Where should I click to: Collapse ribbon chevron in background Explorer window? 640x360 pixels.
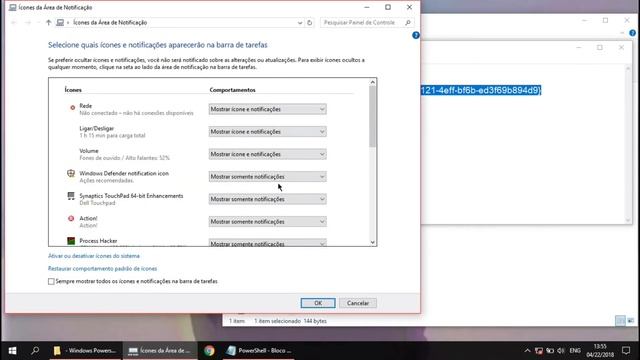click(622, 33)
